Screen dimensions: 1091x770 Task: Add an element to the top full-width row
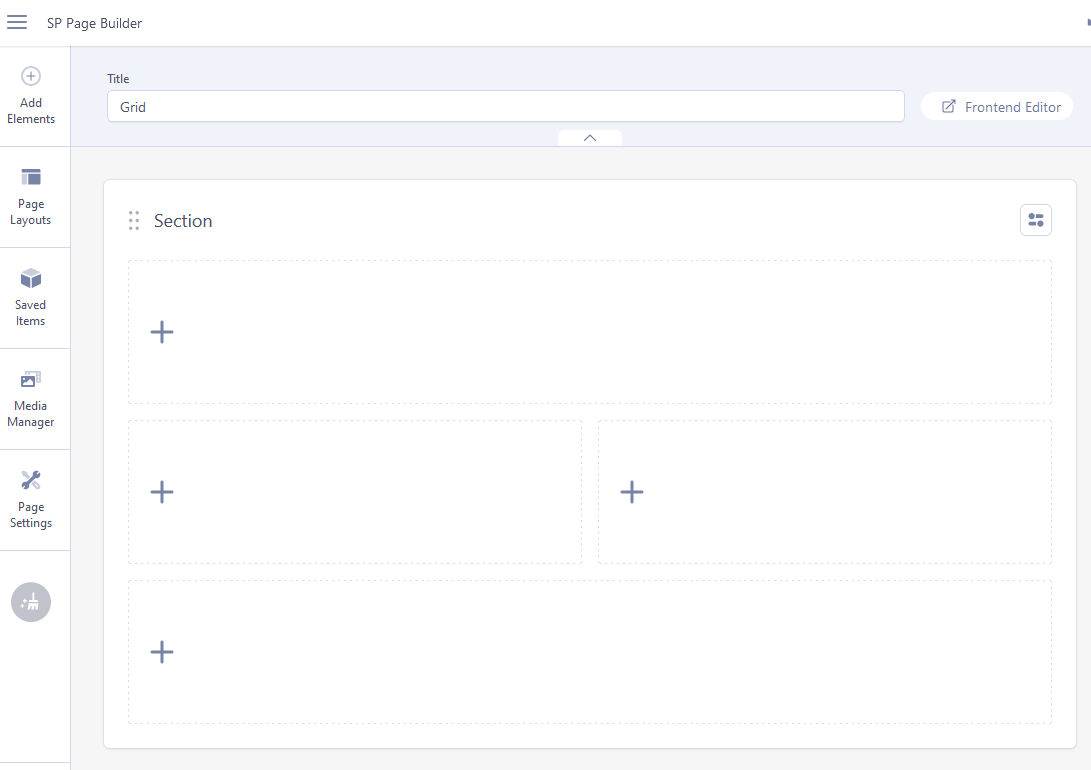pyautogui.click(x=162, y=332)
